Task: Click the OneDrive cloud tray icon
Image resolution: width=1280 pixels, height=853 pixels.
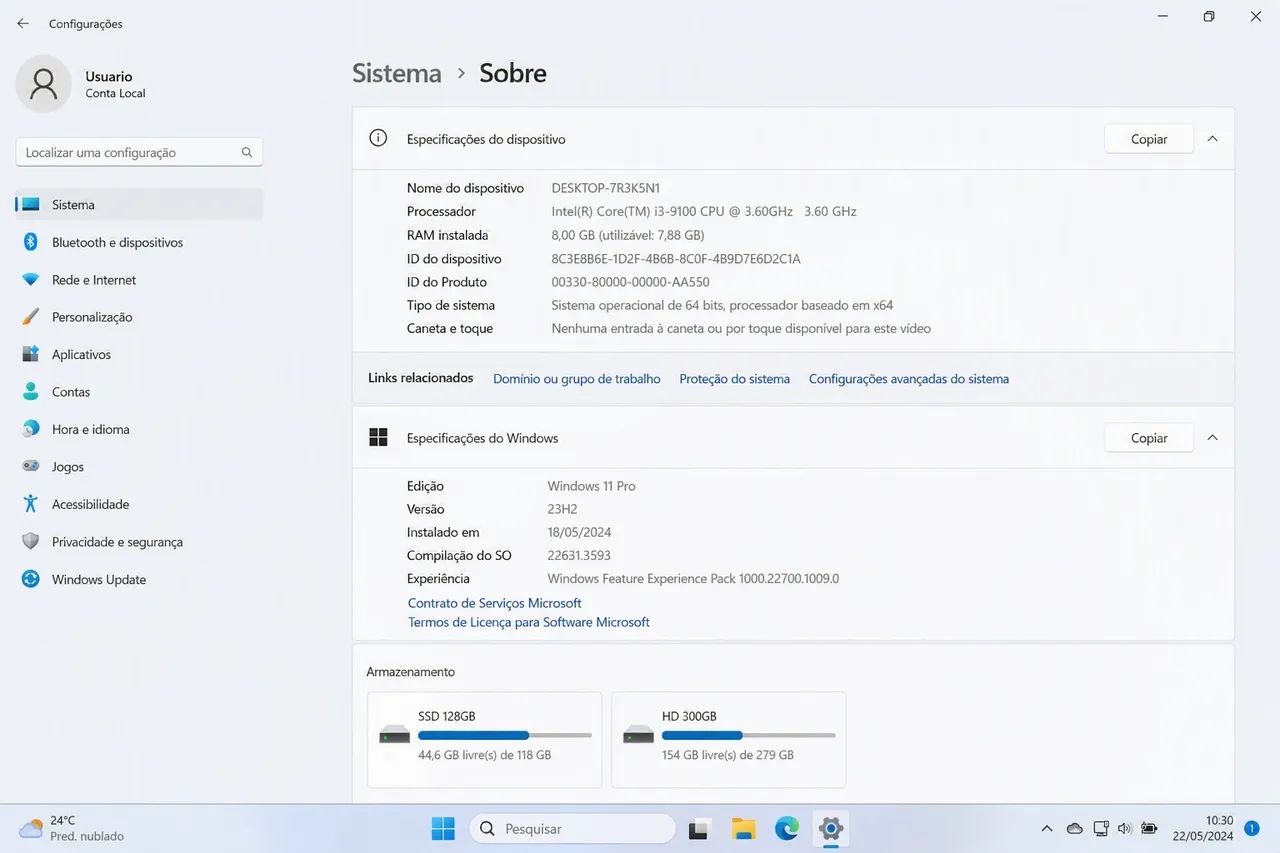Action: (1075, 828)
